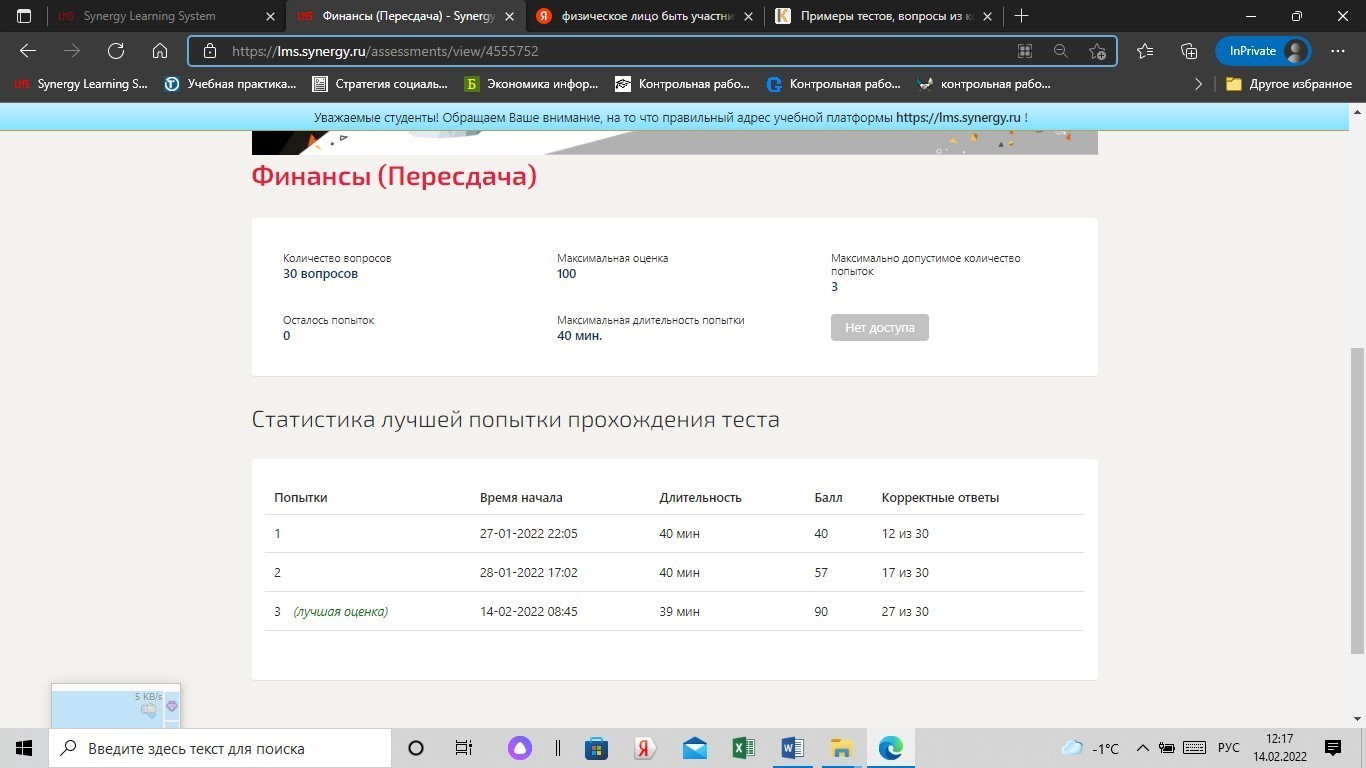
Task: Show hidden system tray icons
Action: (1144, 748)
